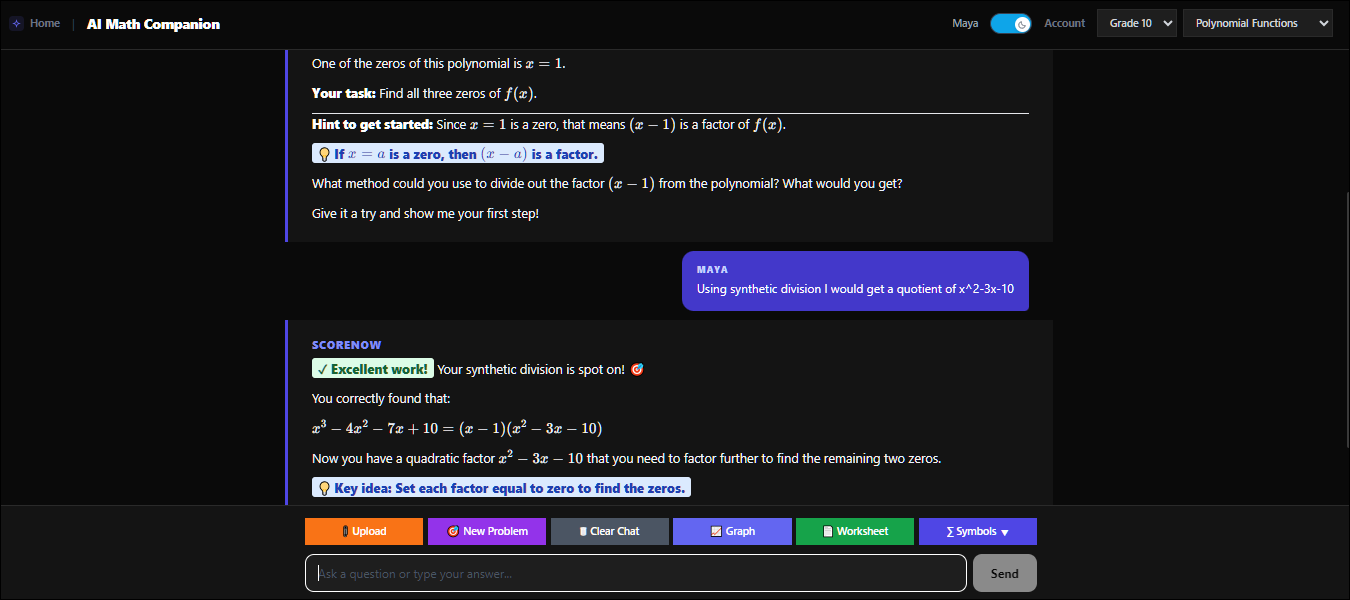1350x600 pixels.
Task: Click the Account label
Action: pyautogui.click(x=1064, y=23)
